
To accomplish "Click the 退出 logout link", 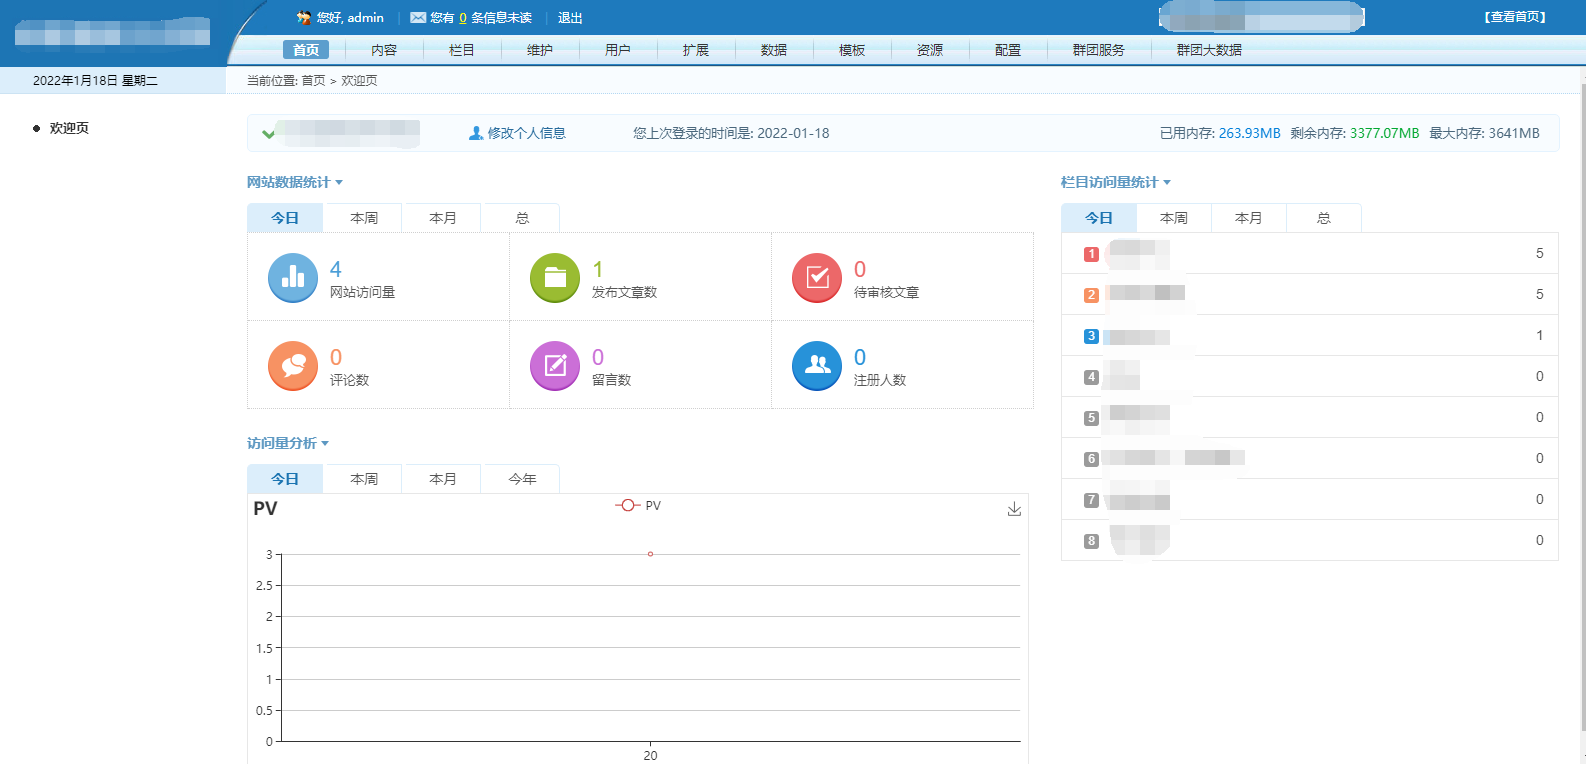I will tap(570, 18).
